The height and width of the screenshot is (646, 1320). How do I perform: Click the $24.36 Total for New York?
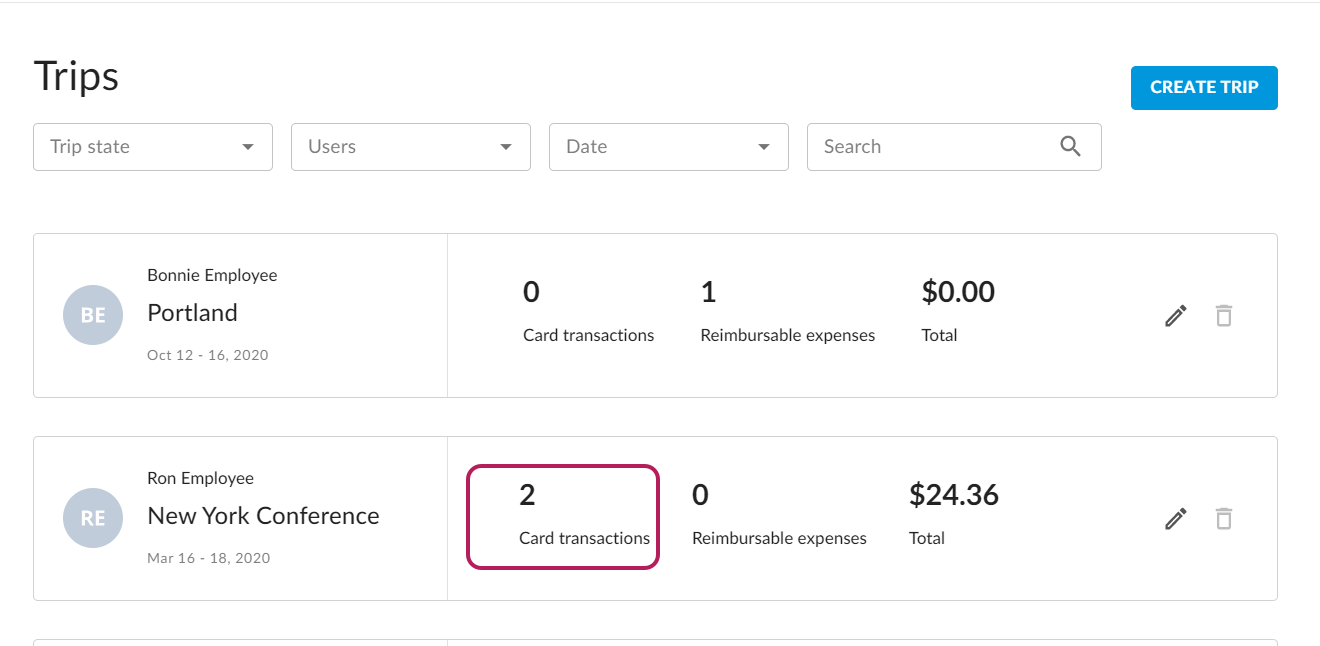(x=953, y=496)
